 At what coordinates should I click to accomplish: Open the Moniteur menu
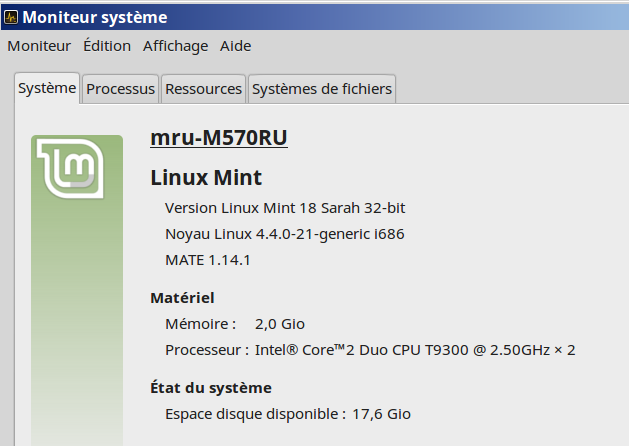click(x=39, y=46)
